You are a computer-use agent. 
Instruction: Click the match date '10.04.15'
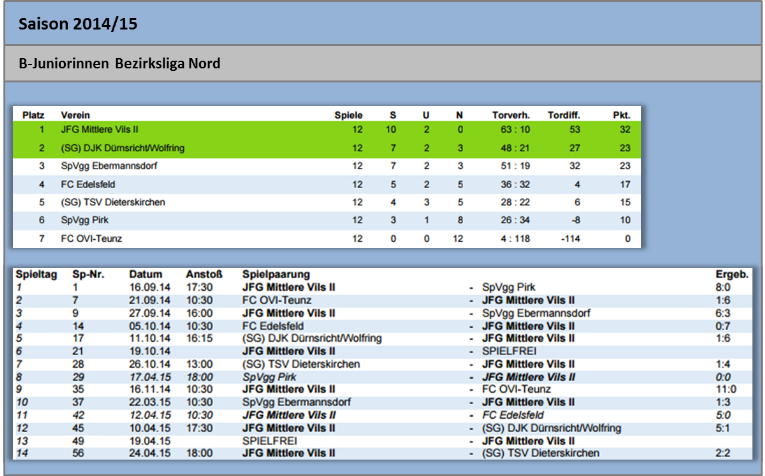pyautogui.click(x=150, y=428)
